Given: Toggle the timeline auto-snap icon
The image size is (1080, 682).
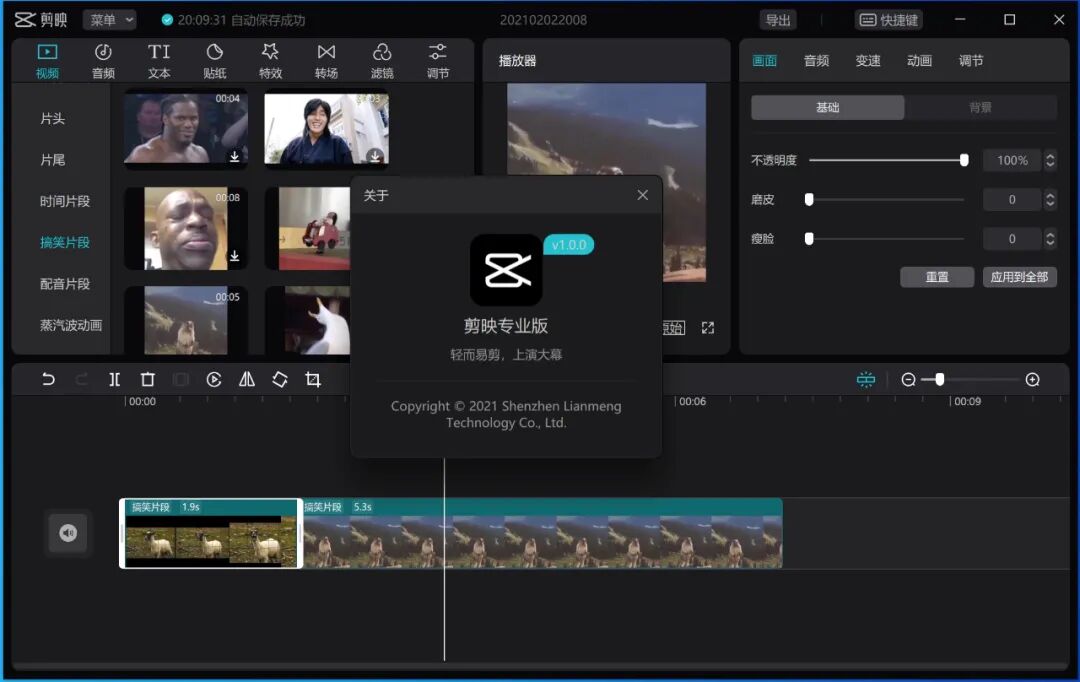Looking at the screenshot, I should pyautogui.click(x=865, y=380).
